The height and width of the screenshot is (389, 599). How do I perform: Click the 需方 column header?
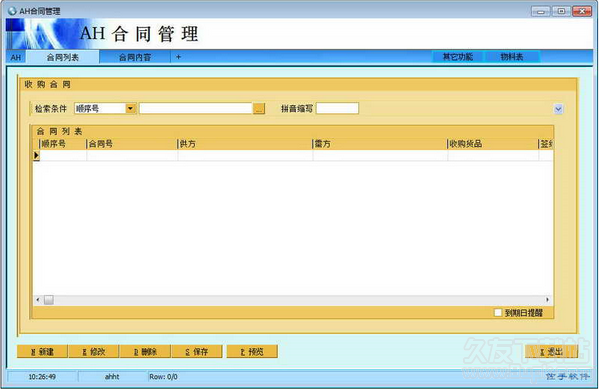click(x=380, y=144)
